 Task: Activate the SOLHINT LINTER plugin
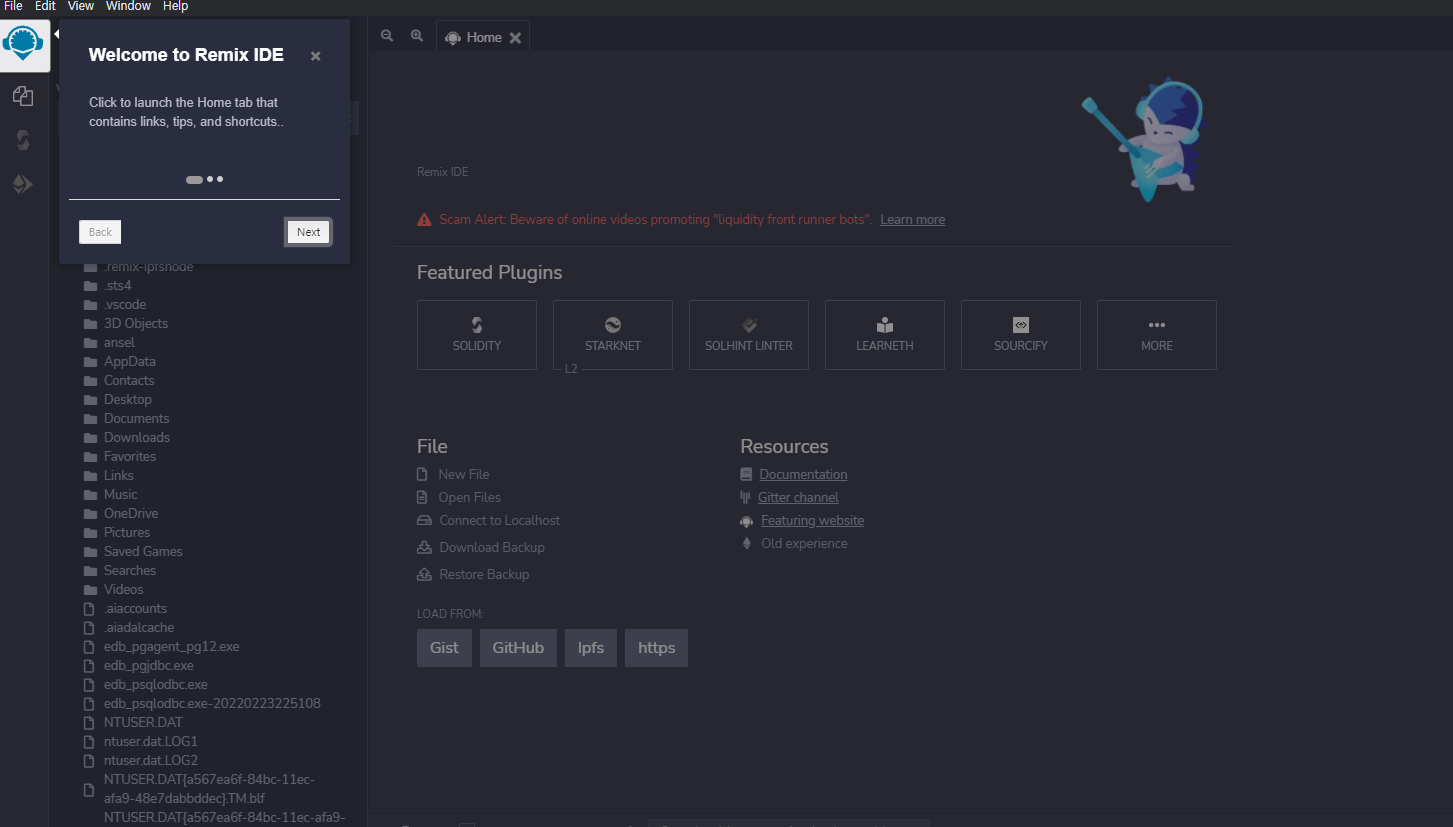point(749,335)
